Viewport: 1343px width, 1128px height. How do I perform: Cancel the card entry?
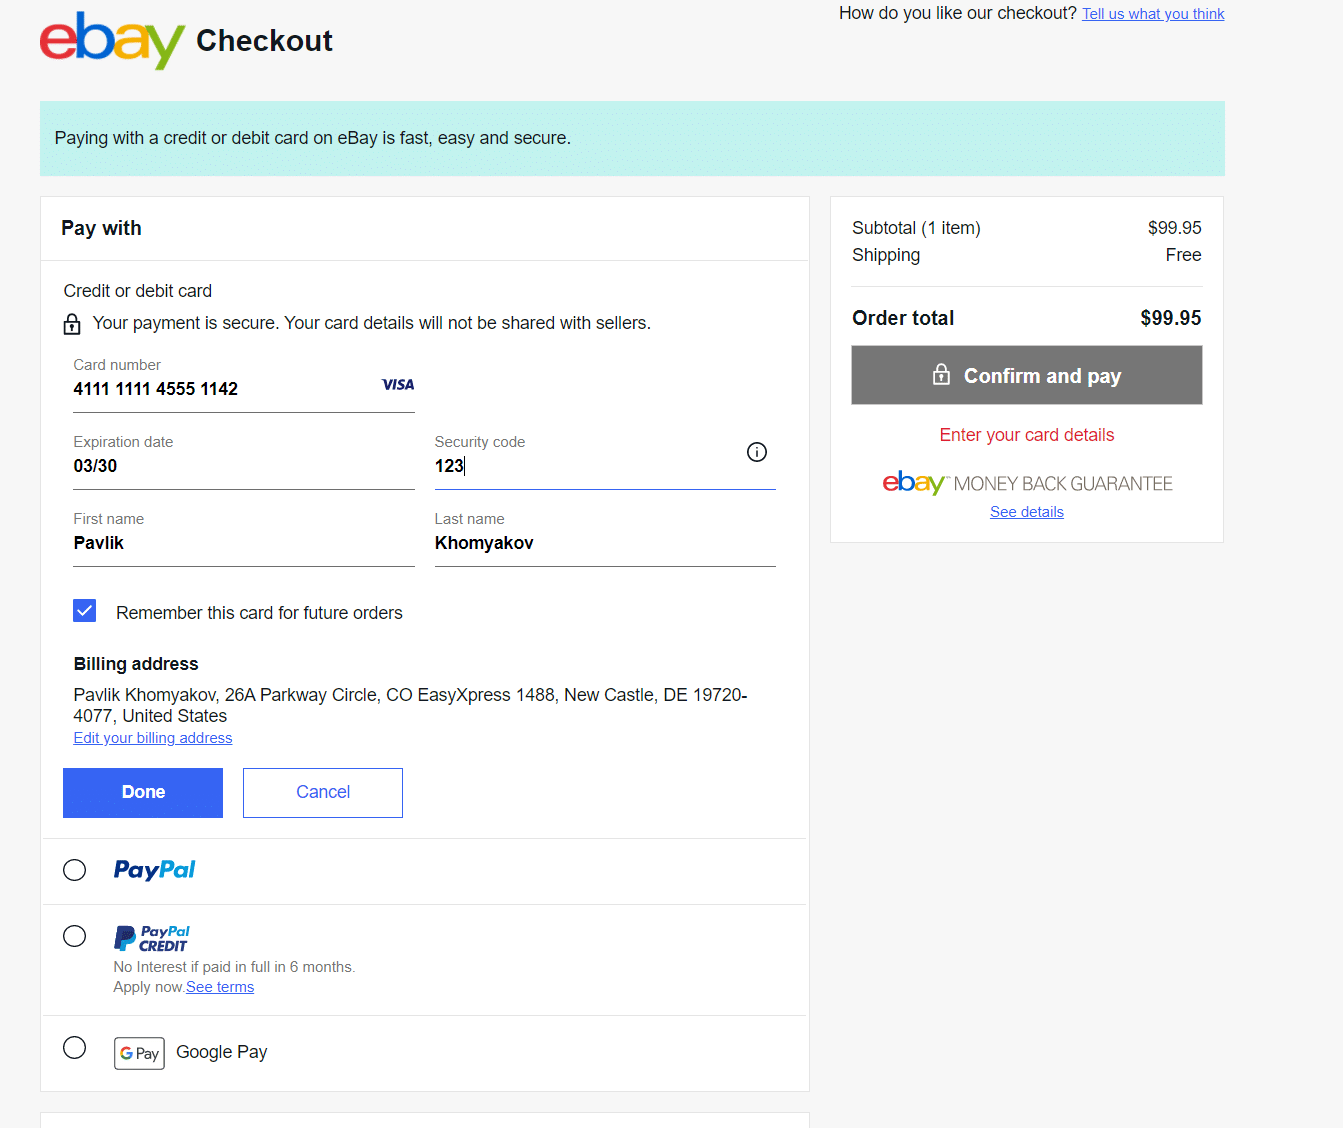click(x=323, y=793)
